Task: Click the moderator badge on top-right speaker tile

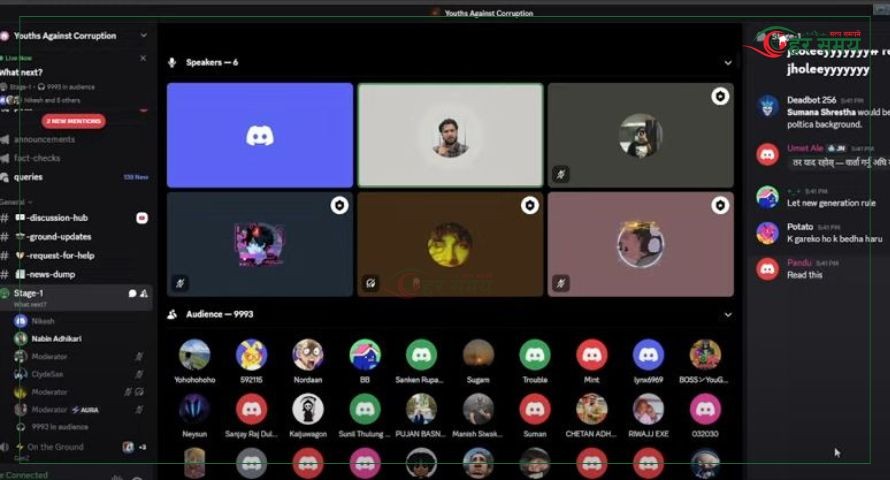Action: pyautogui.click(x=720, y=96)
